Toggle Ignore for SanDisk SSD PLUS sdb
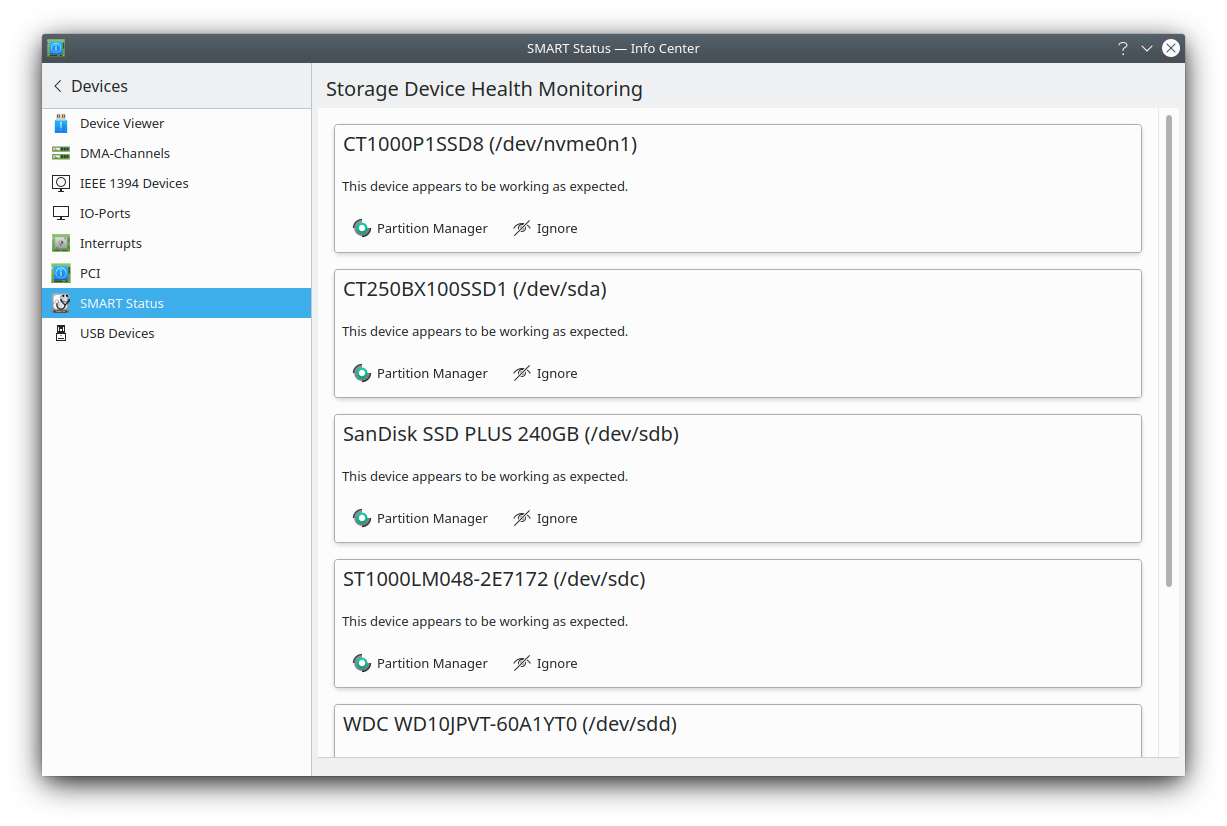1227x826 pixels. (x=545, y=518)
